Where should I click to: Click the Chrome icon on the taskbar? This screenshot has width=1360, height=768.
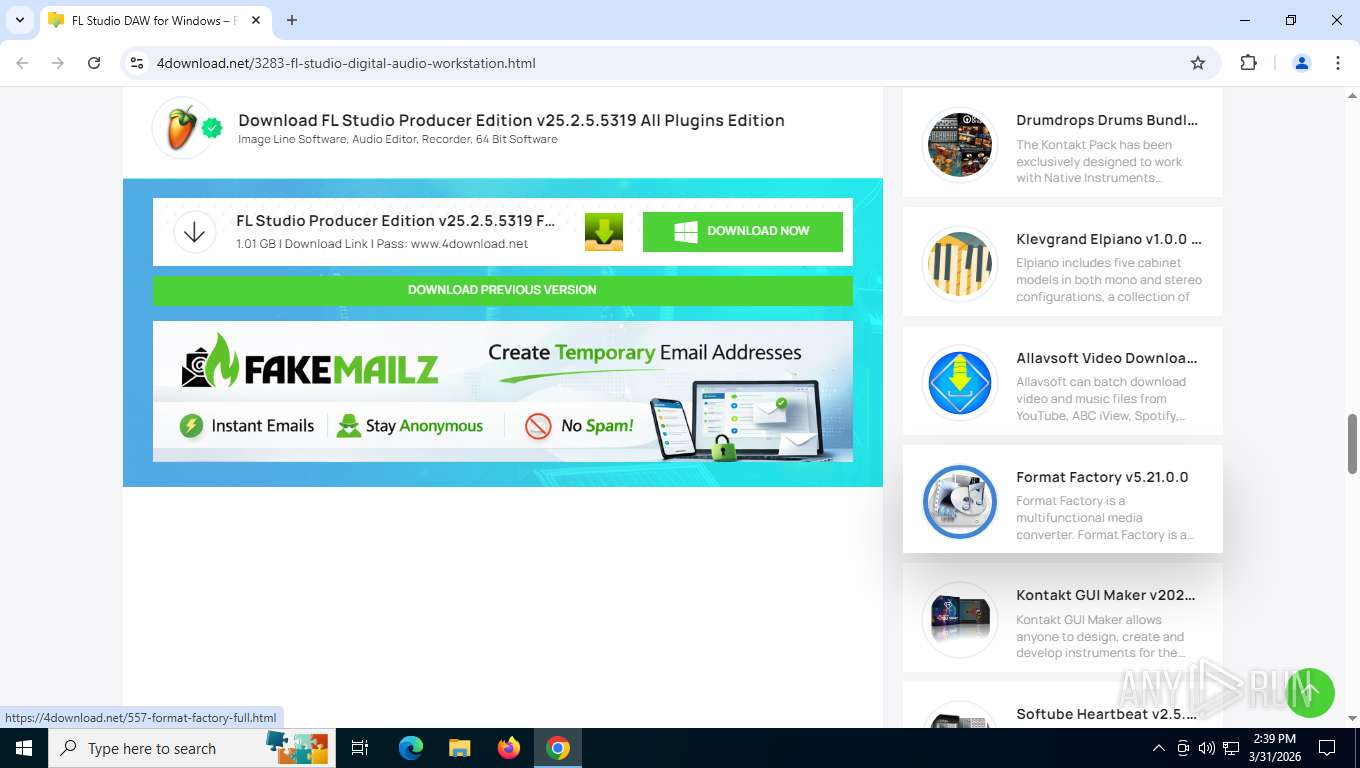click(x=558, y=748)
